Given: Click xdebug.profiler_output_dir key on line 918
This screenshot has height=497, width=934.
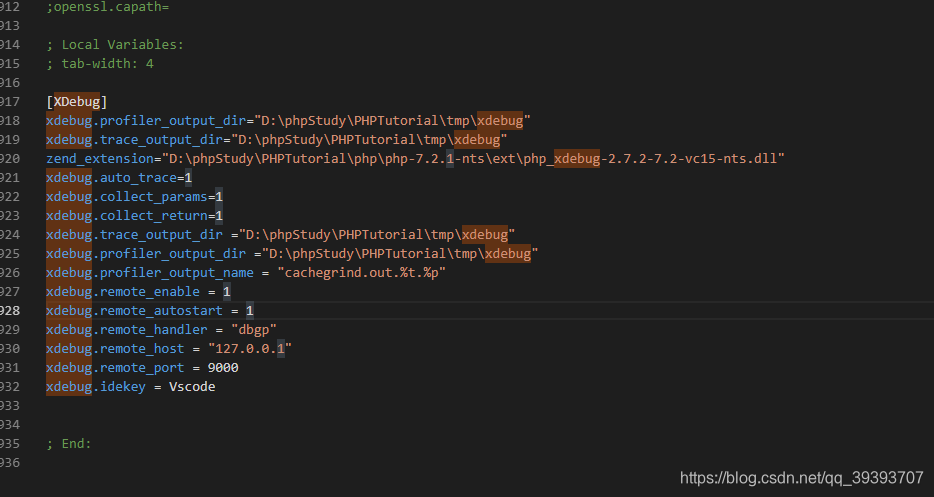Looking at the screenshot, I should click(146, 120).
